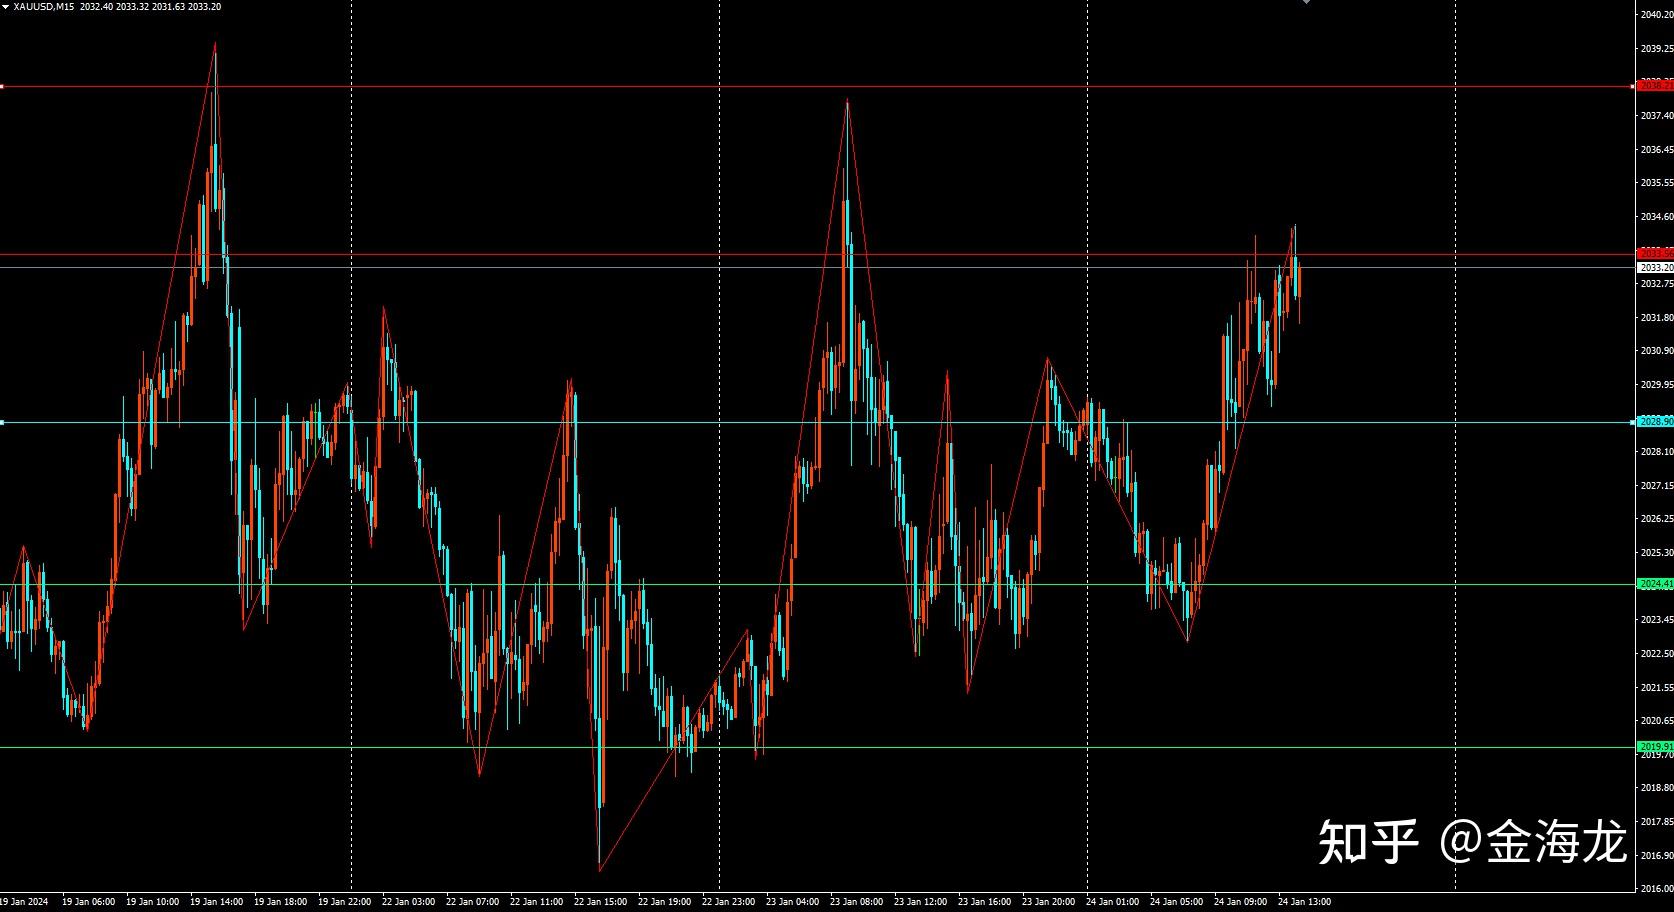Viewport: 1674px width, 912px height.
Task: Click the 2027.15 price scale value
Action: [1657, 486]
